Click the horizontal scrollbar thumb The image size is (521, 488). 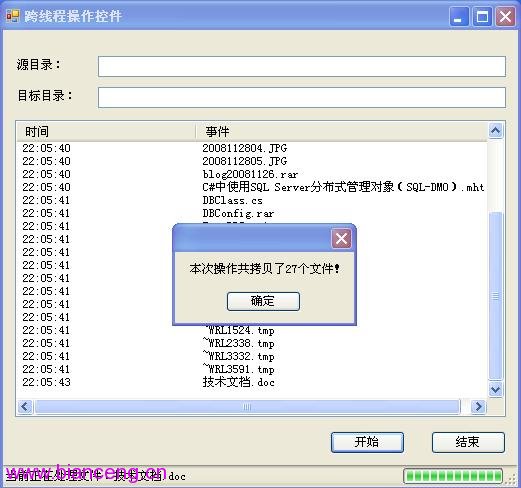(247, 407)
